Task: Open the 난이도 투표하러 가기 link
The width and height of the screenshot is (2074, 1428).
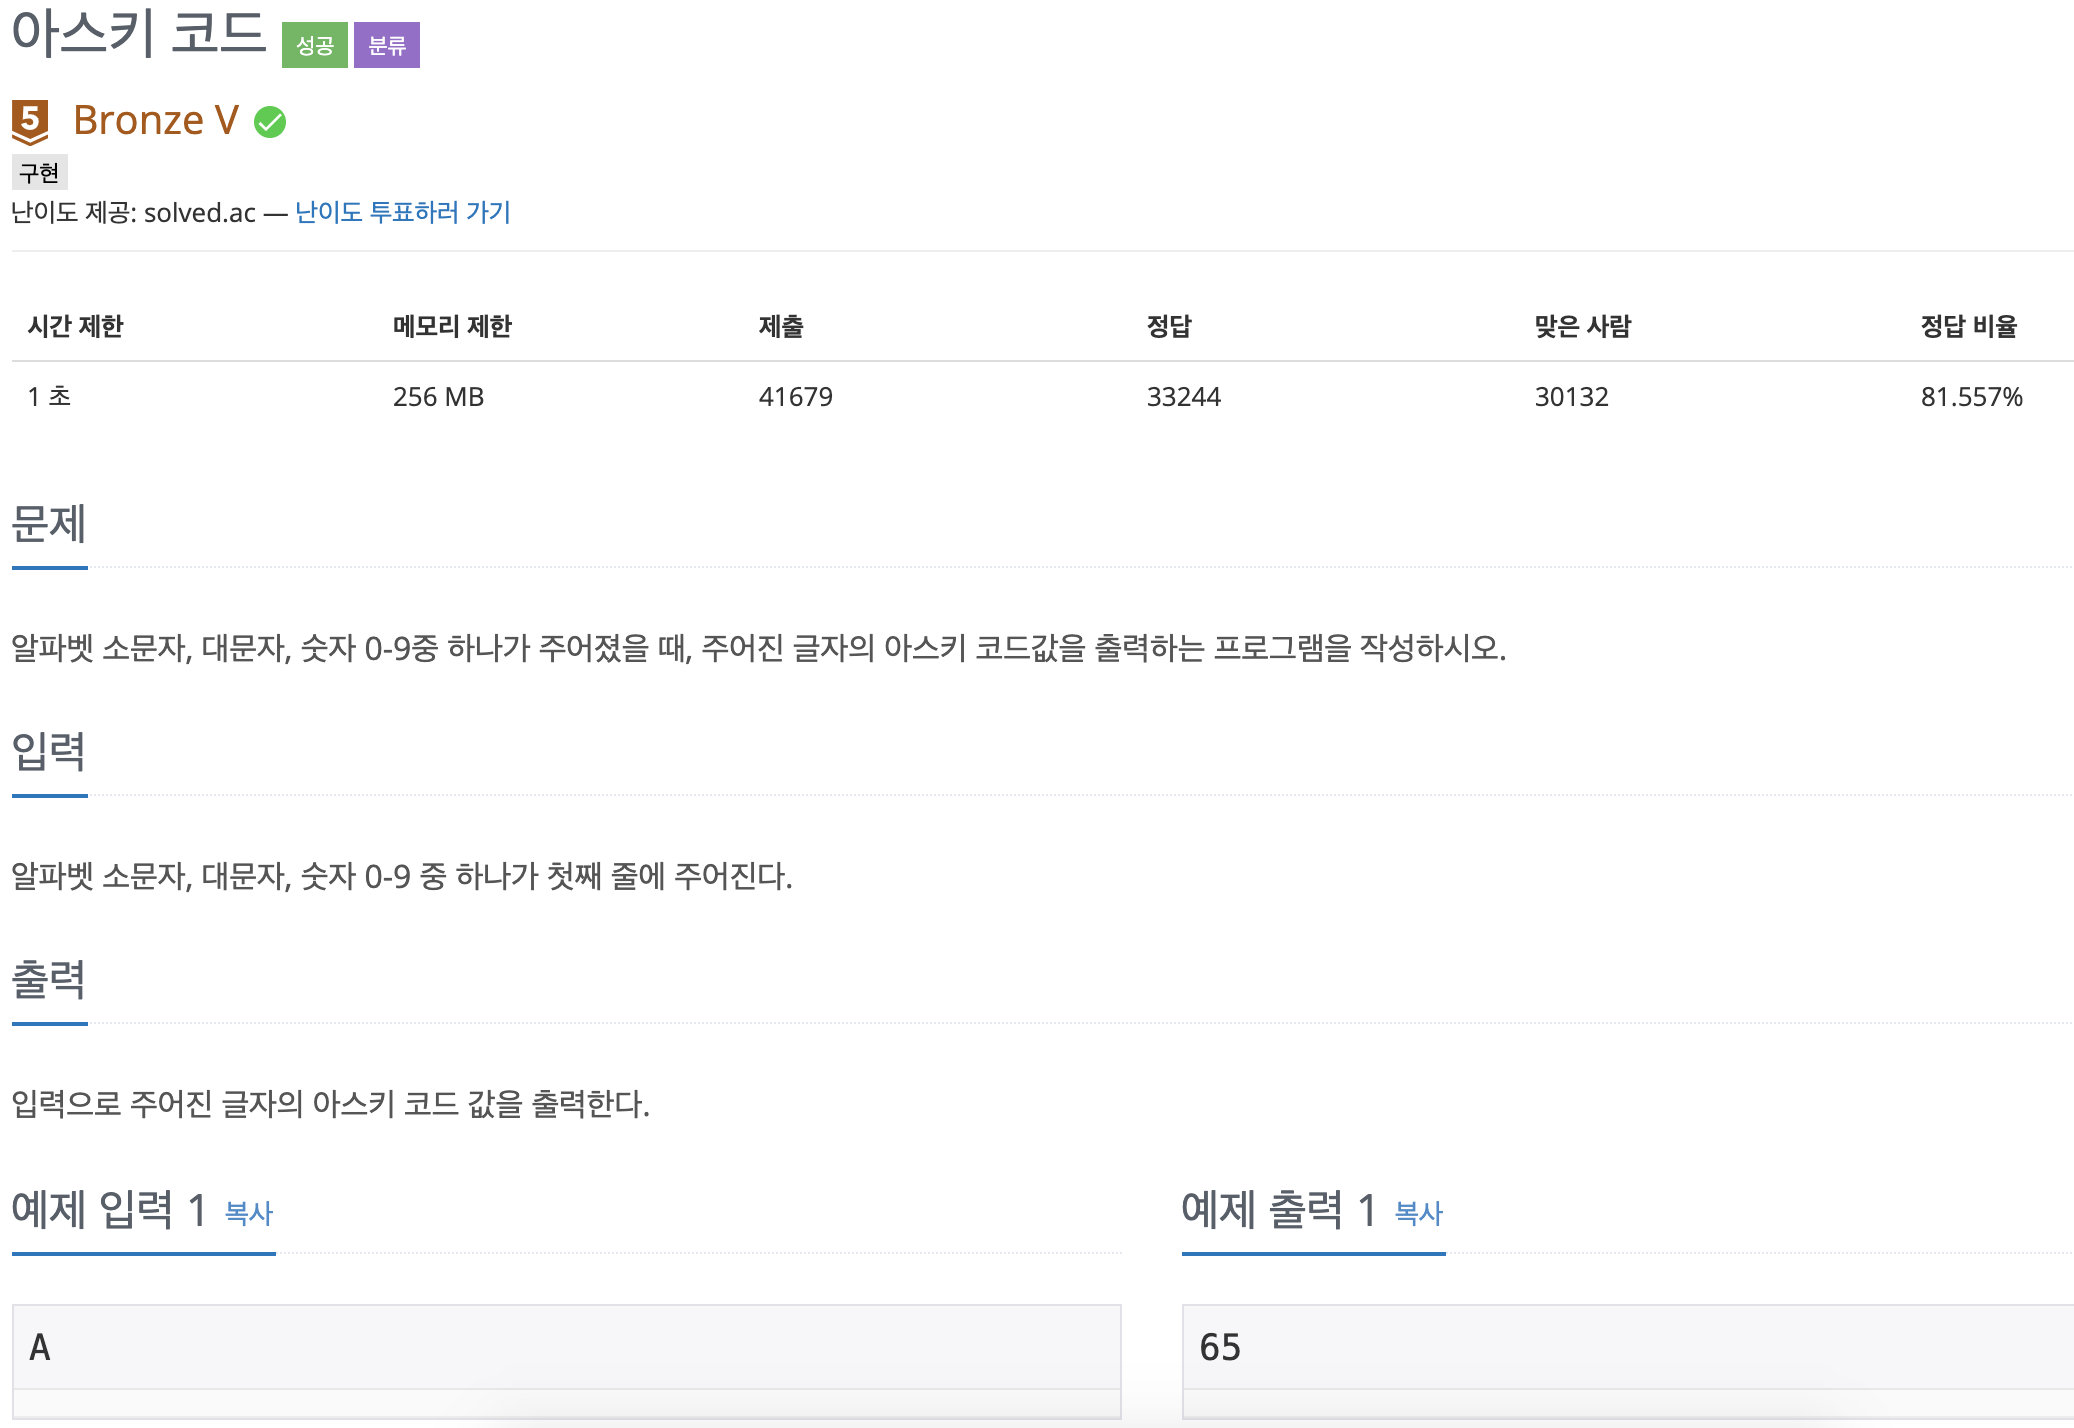Action: pos(403,212)
